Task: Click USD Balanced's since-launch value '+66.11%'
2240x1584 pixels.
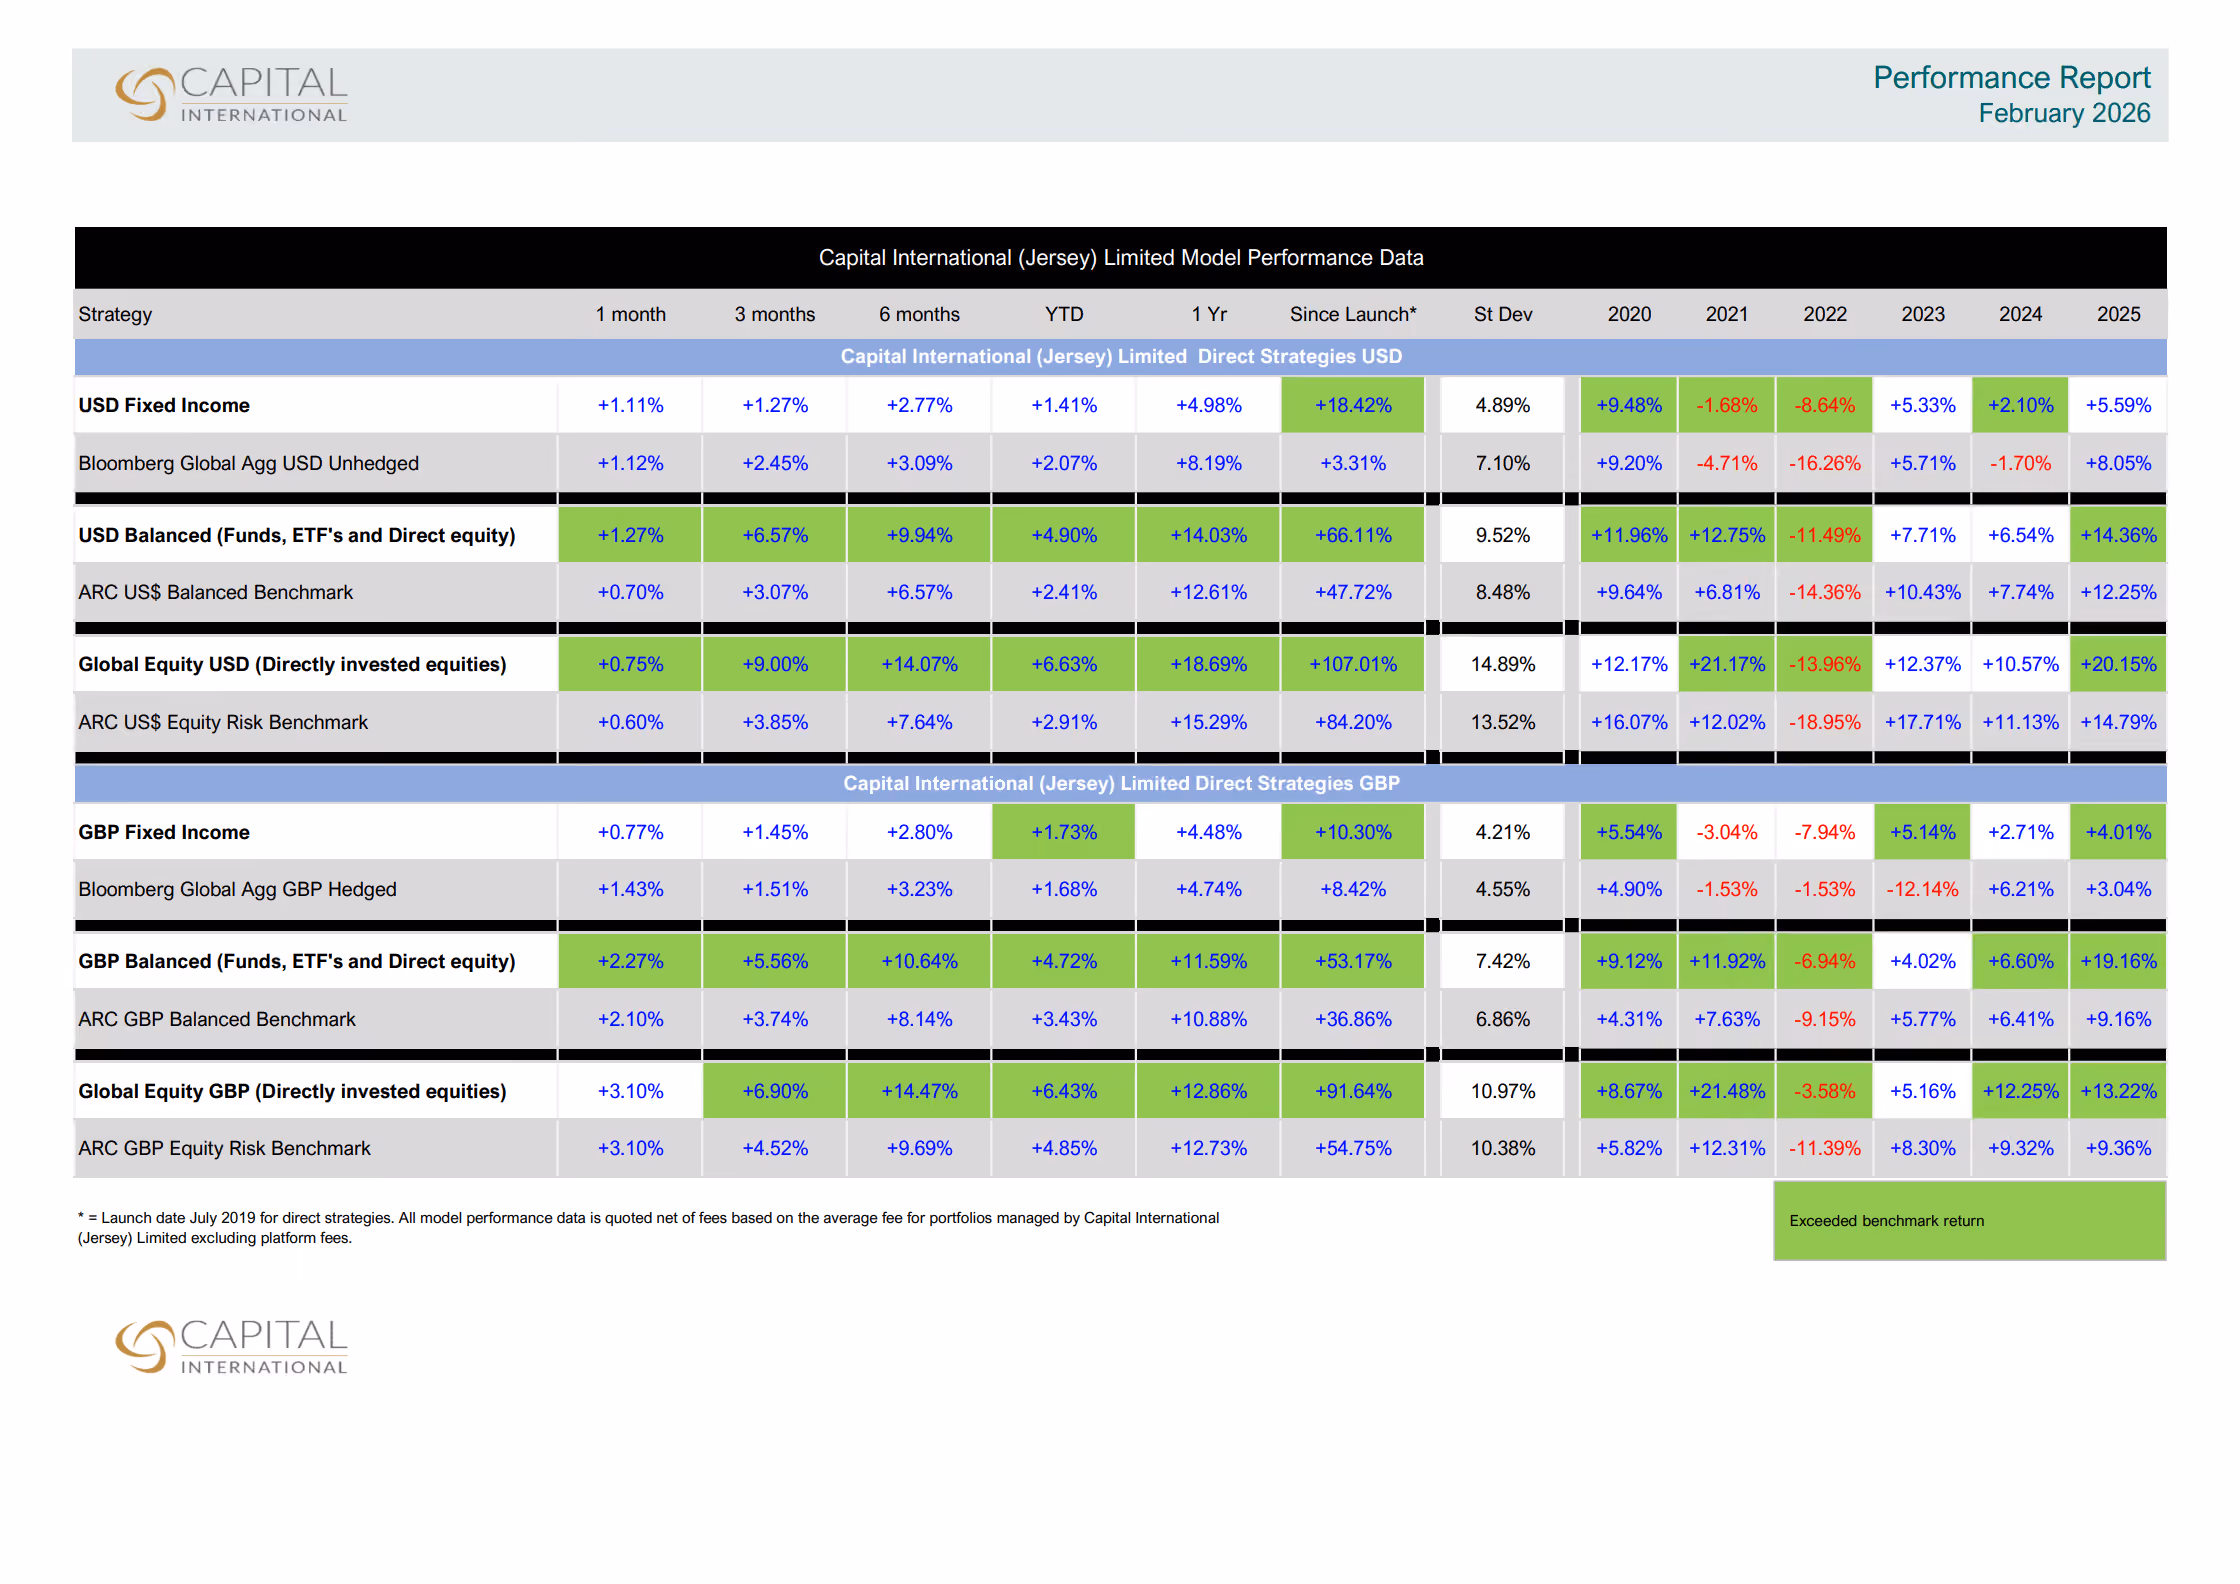Action: [1353, 535]
